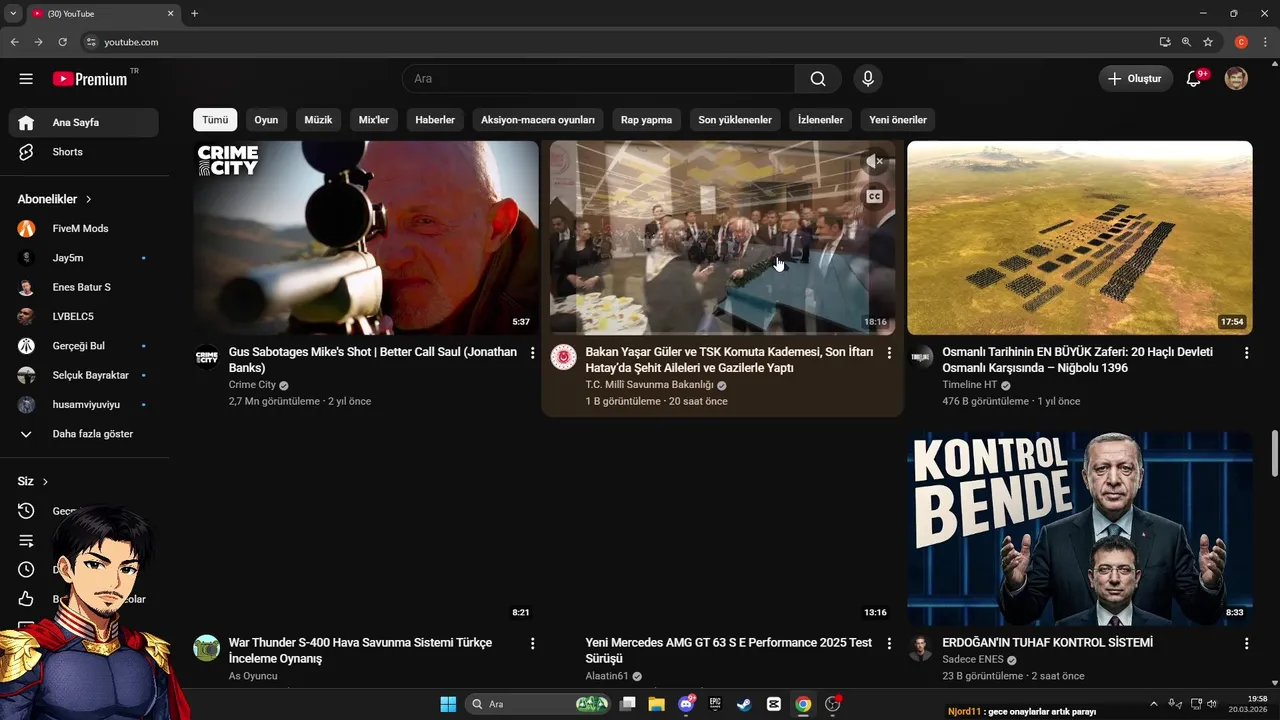1280x720 pixels.
Task: Open husamviyuviyu subscription
Action: 84,404
